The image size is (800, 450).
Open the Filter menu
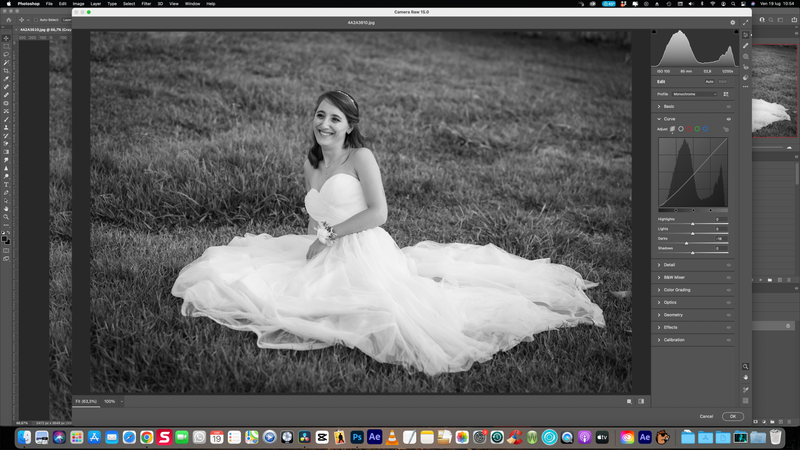[x=146, y=4]
